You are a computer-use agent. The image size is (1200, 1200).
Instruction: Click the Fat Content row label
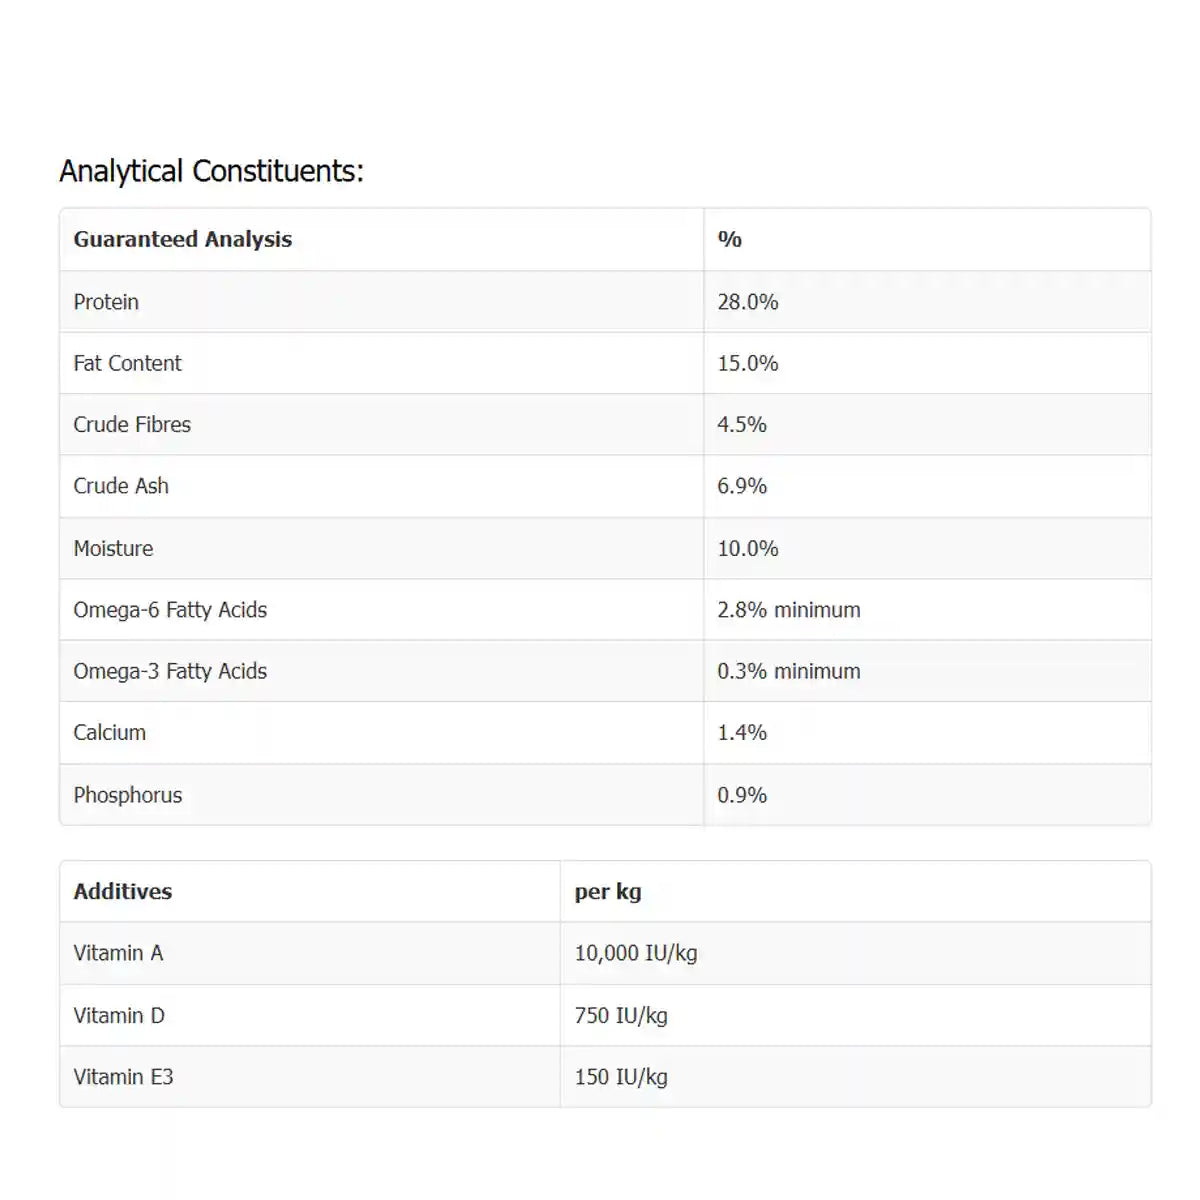tap(127, 363)
